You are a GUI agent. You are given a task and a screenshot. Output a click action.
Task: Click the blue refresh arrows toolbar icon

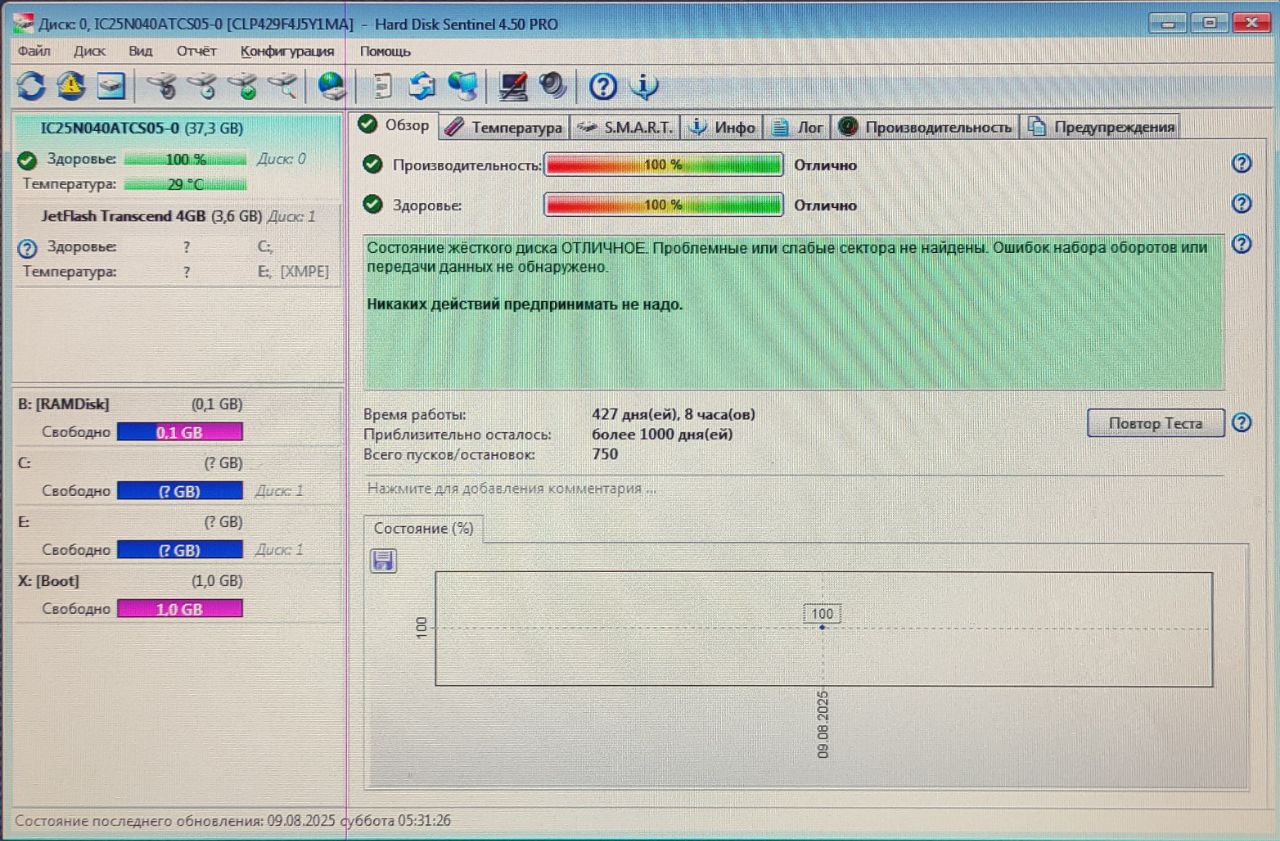[31, 87]
